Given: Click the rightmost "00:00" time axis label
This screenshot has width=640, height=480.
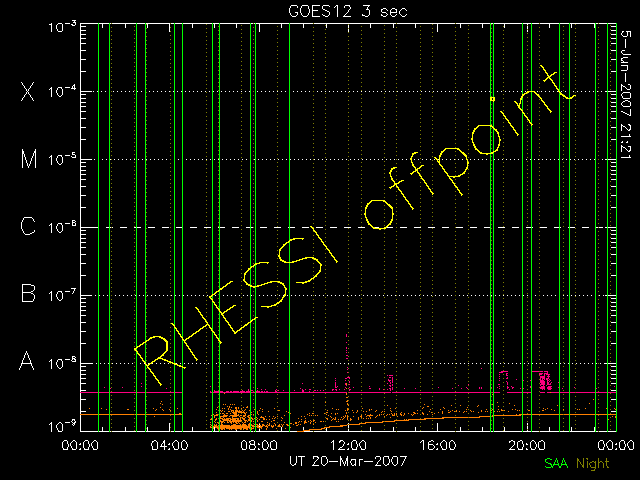Looking at the screenshot, I should click(616, 445).
